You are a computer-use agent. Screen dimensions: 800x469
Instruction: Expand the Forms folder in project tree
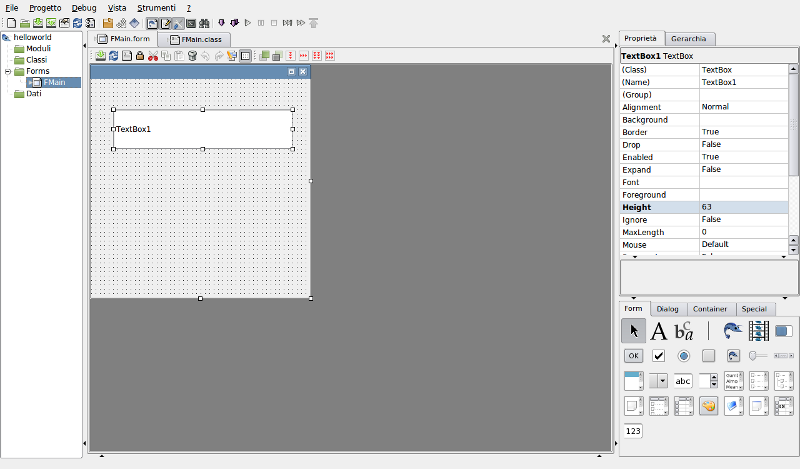tap(7, 71)
